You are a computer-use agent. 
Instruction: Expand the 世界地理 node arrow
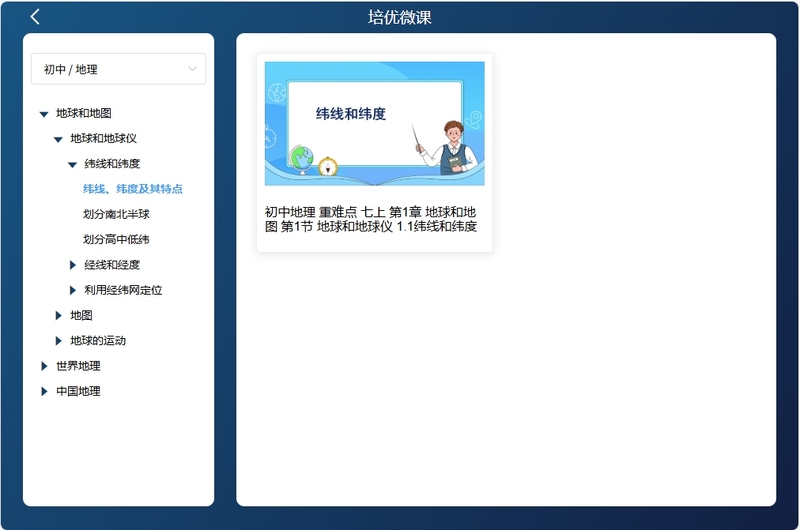pyautogui.click(x=44, y=366)
